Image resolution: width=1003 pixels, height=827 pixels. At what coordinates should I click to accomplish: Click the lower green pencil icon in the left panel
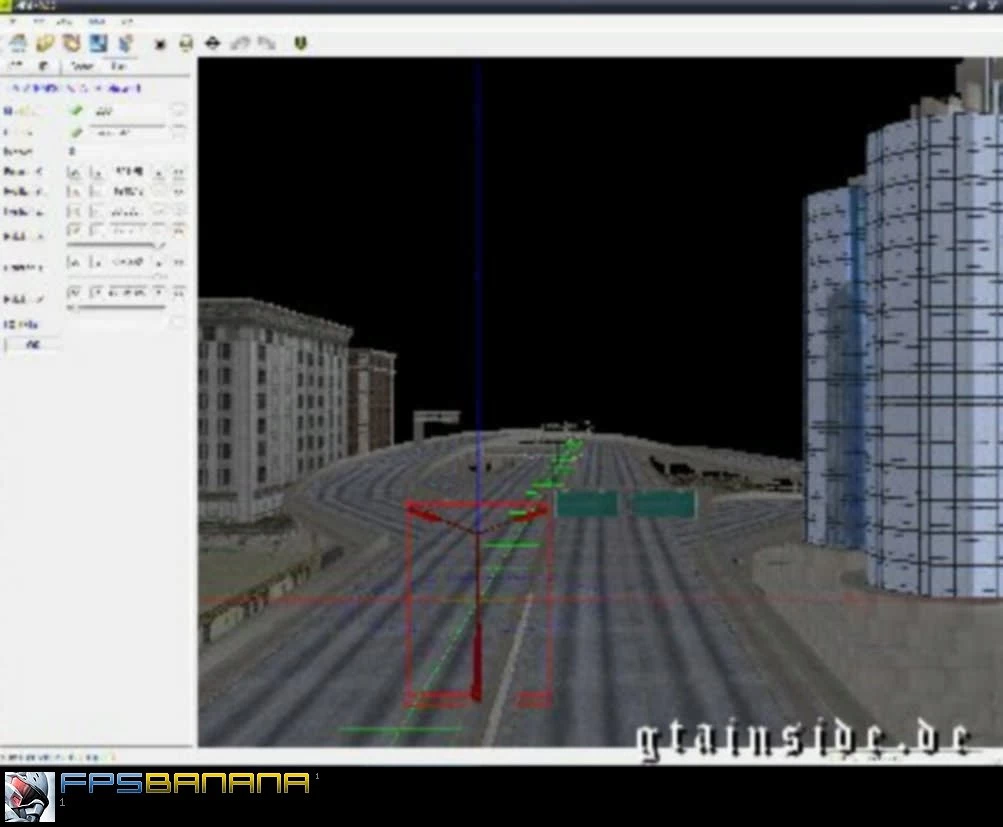click(77, 132)
